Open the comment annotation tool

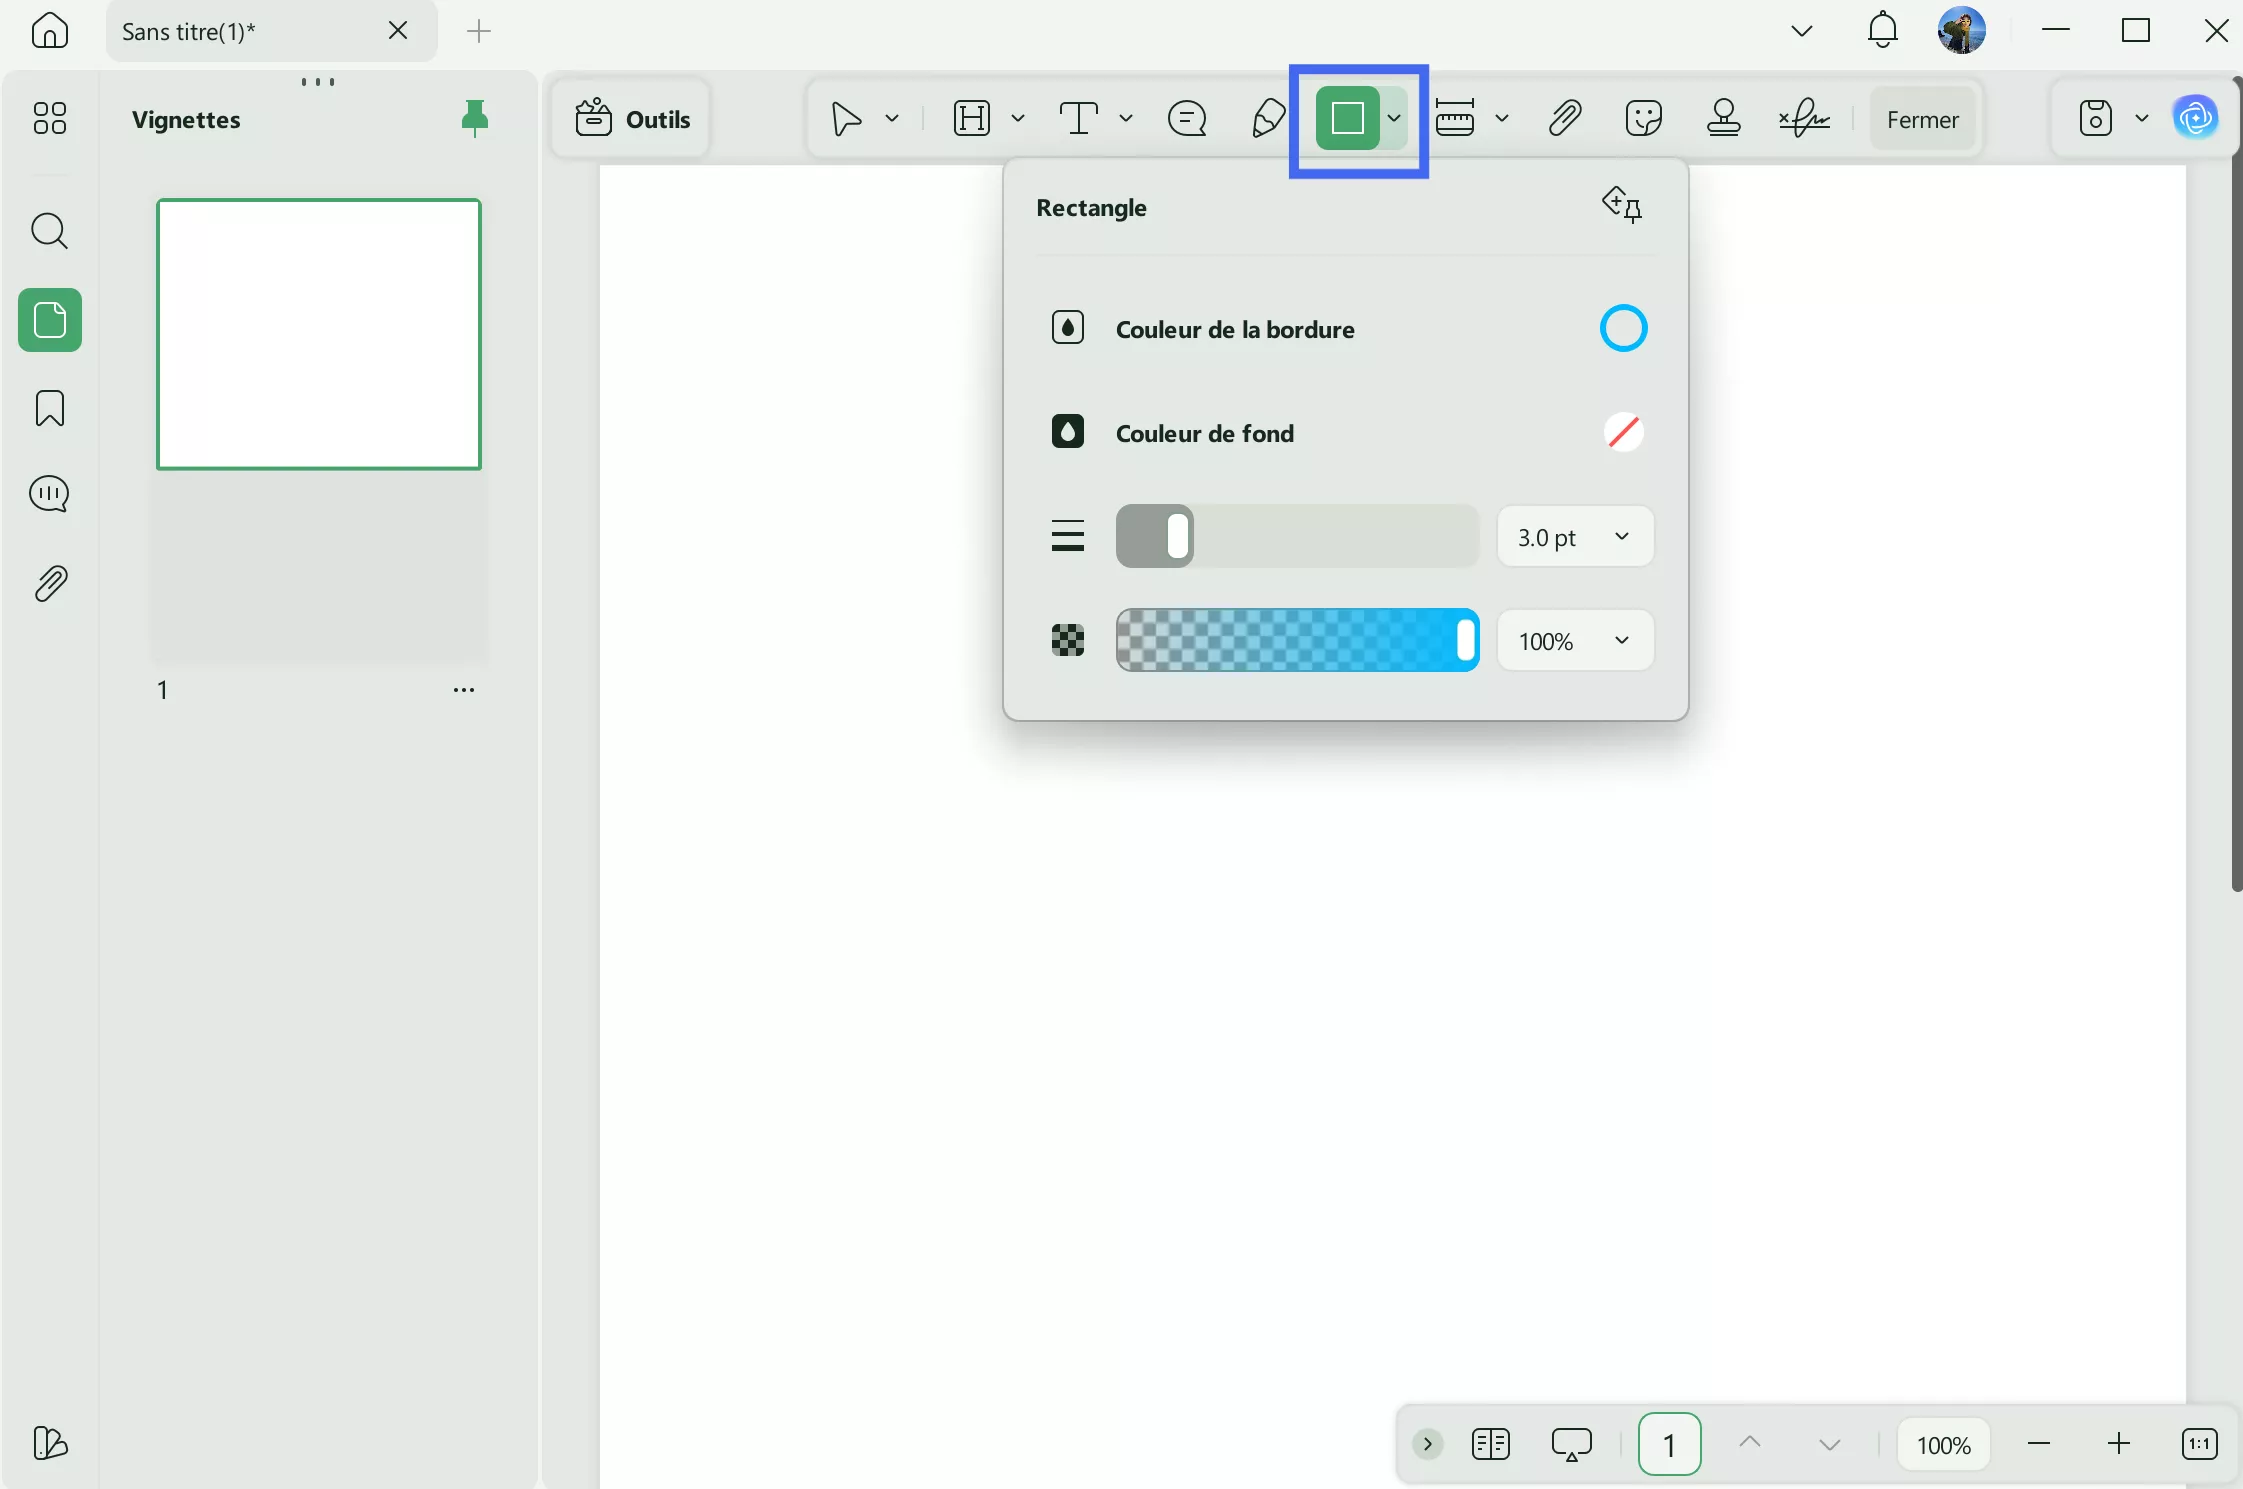point(1186,118)
